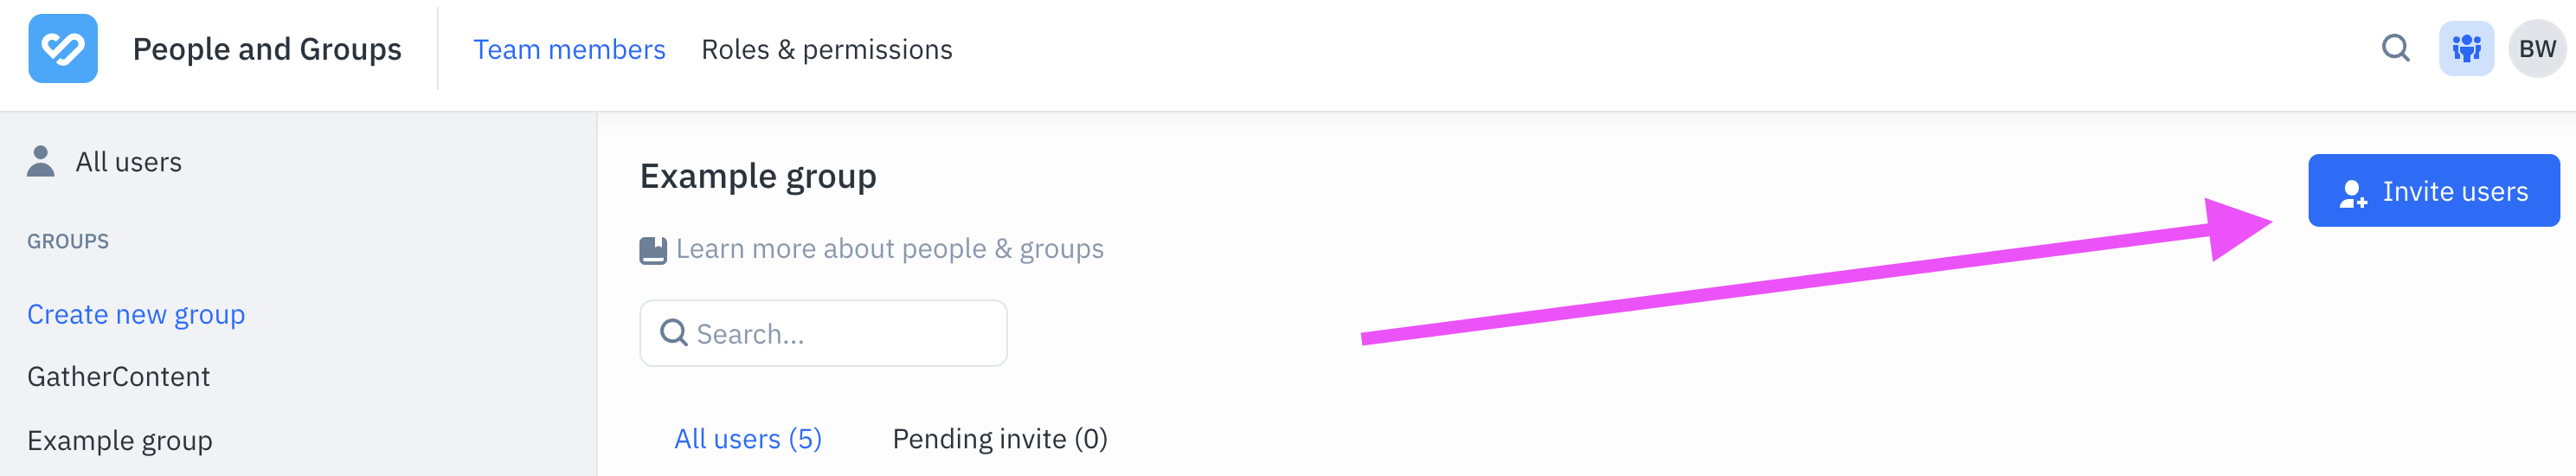Open the BW user avatar menu
Viewport: 2576px width, 476px height.
click(2536, 49)
